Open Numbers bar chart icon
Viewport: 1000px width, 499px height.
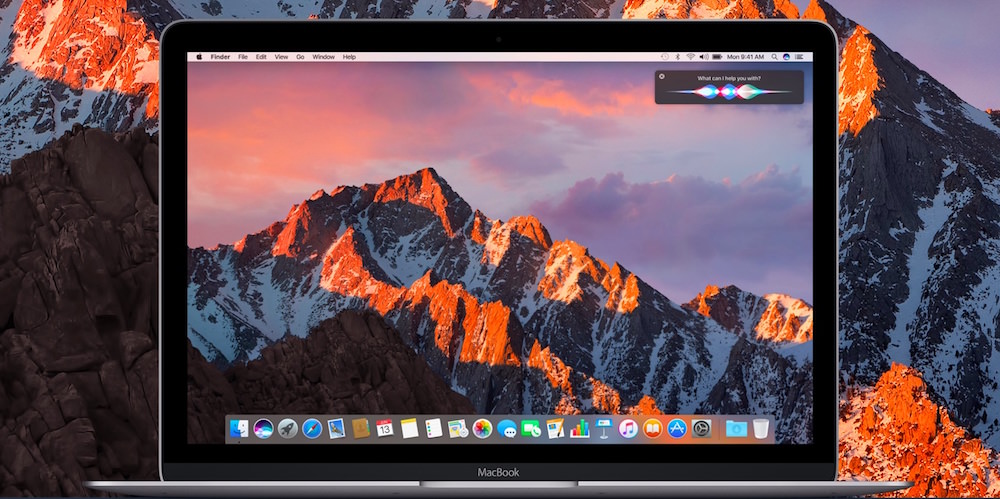point(579,428)
